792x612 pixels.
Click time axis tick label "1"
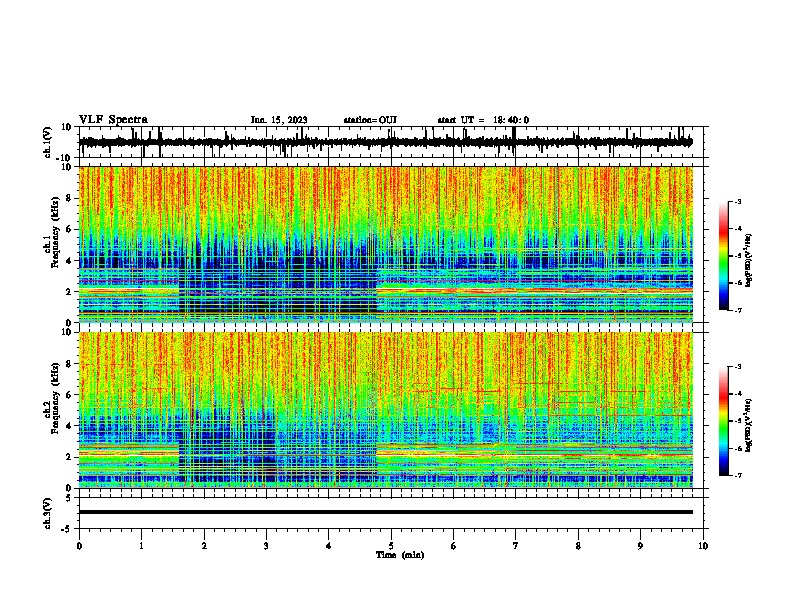tap(141, 546)
